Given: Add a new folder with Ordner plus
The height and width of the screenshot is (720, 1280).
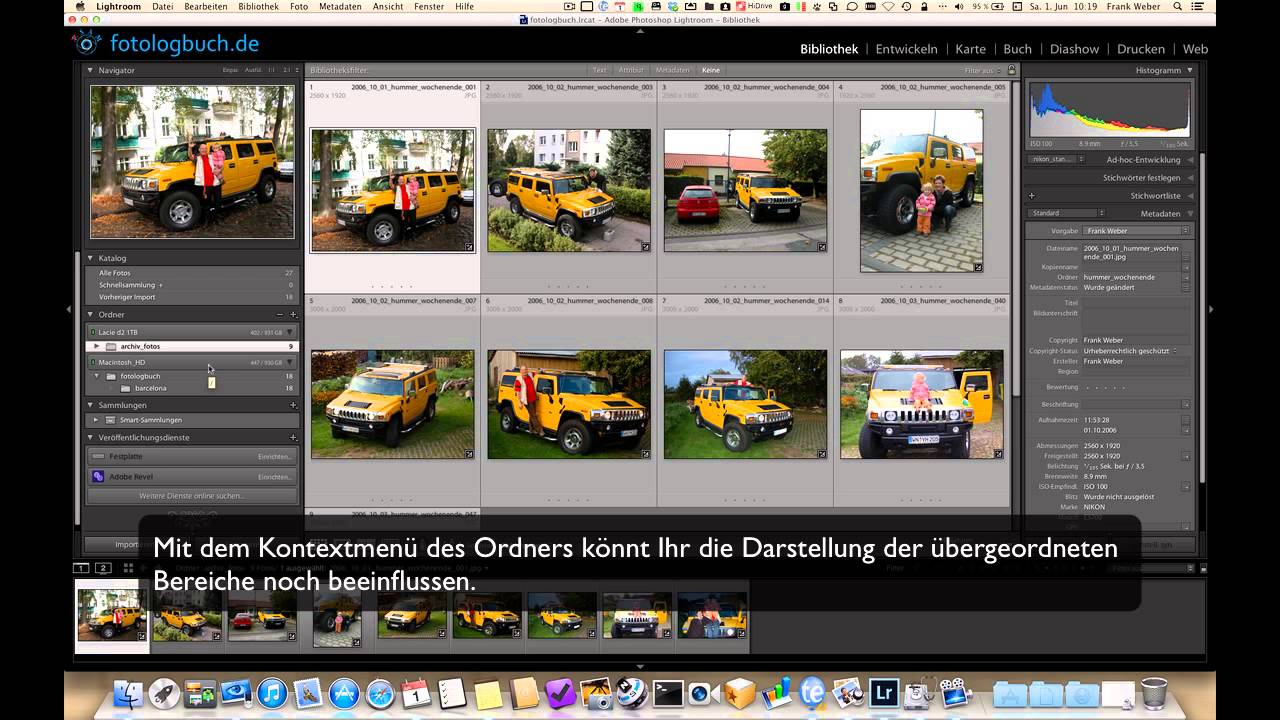Looking at the screenshot, I should pyautogui.click(x=293, y=314).
